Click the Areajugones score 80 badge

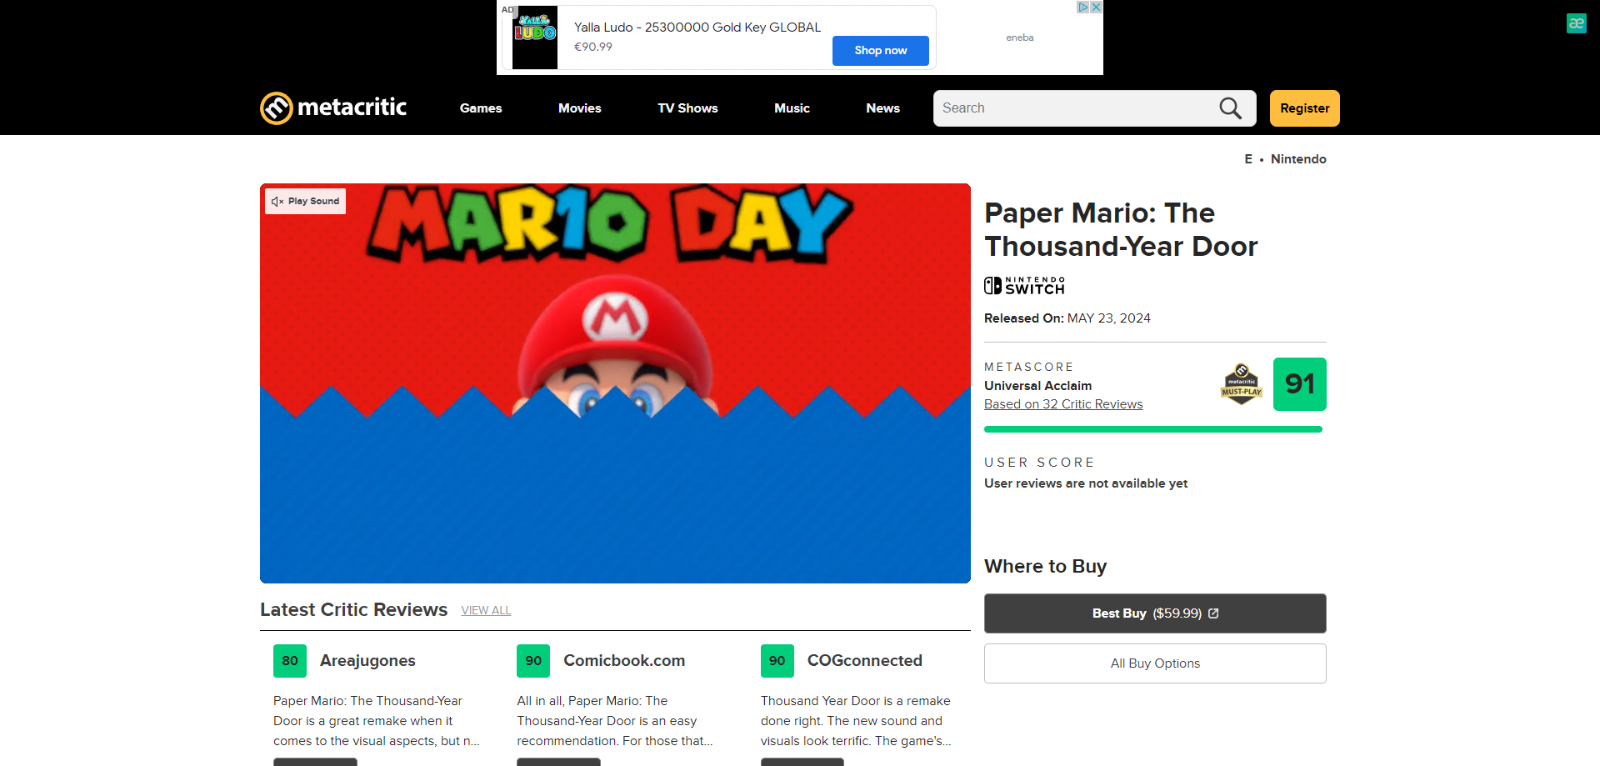[290, 661]
